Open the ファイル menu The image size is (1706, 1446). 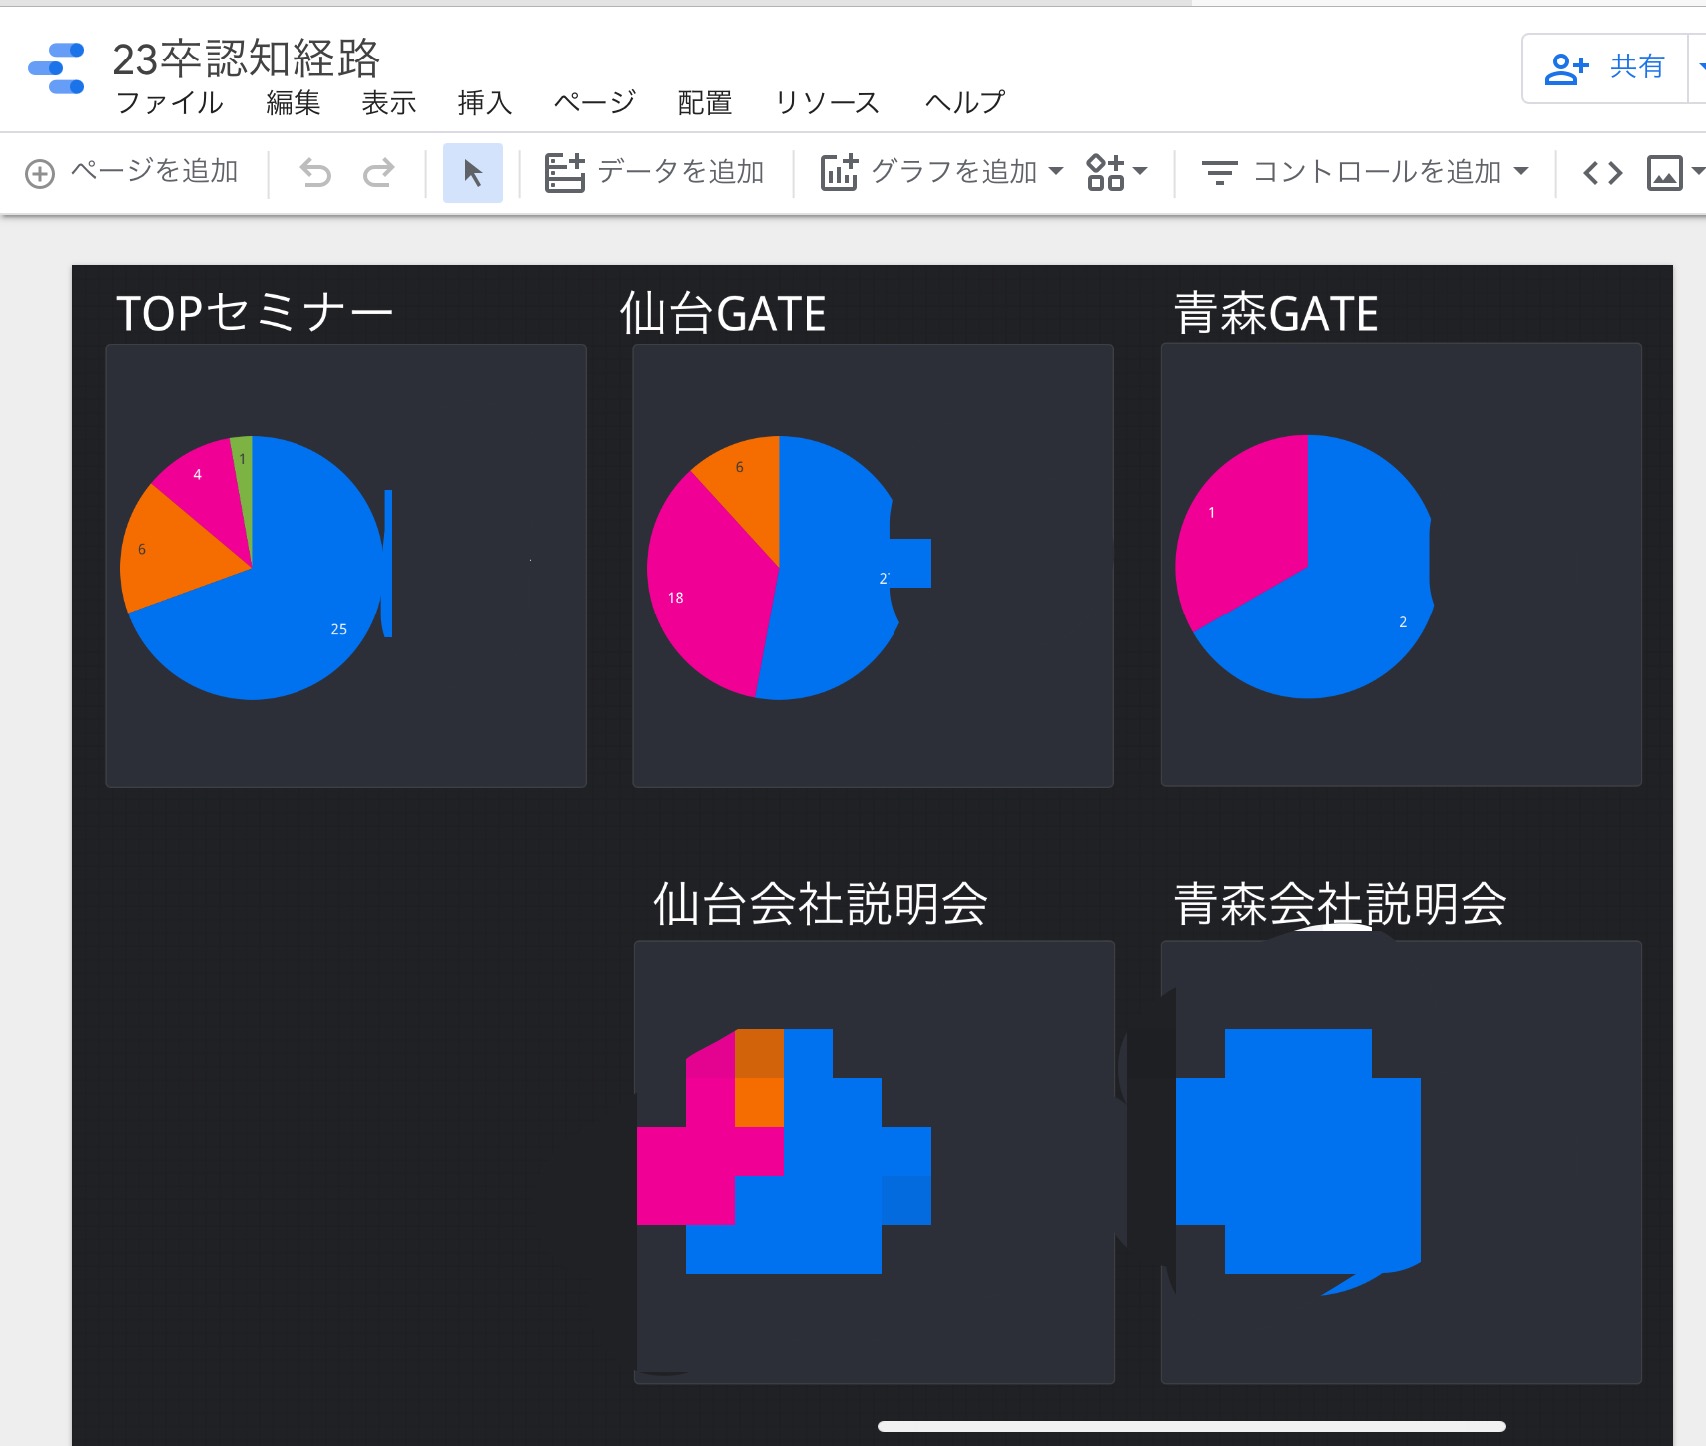click(169, 102)
